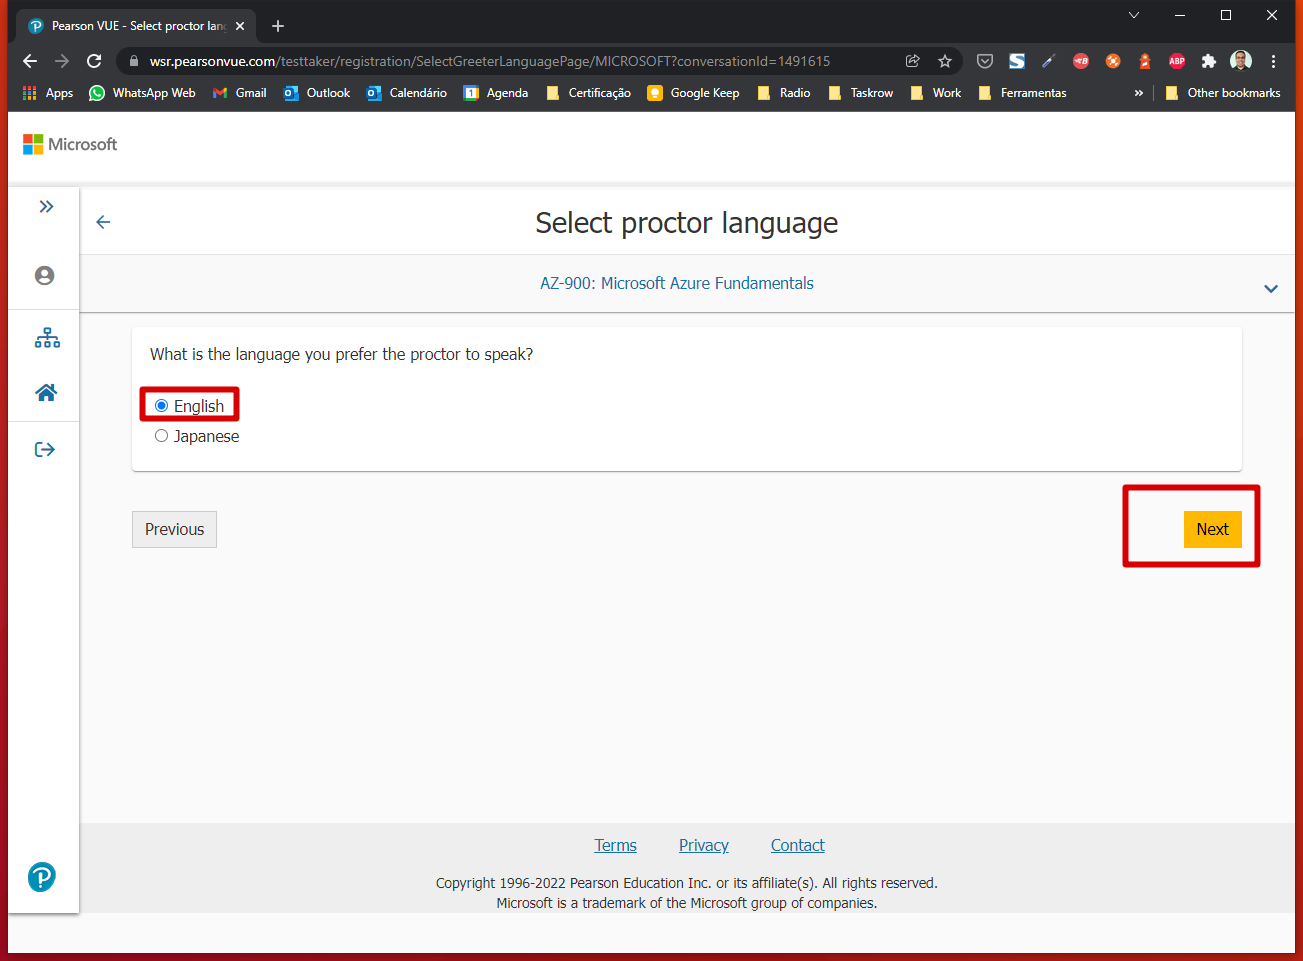Open the Agenda bookmark
Screen dimensions: 1303x961
click(496, 93)
